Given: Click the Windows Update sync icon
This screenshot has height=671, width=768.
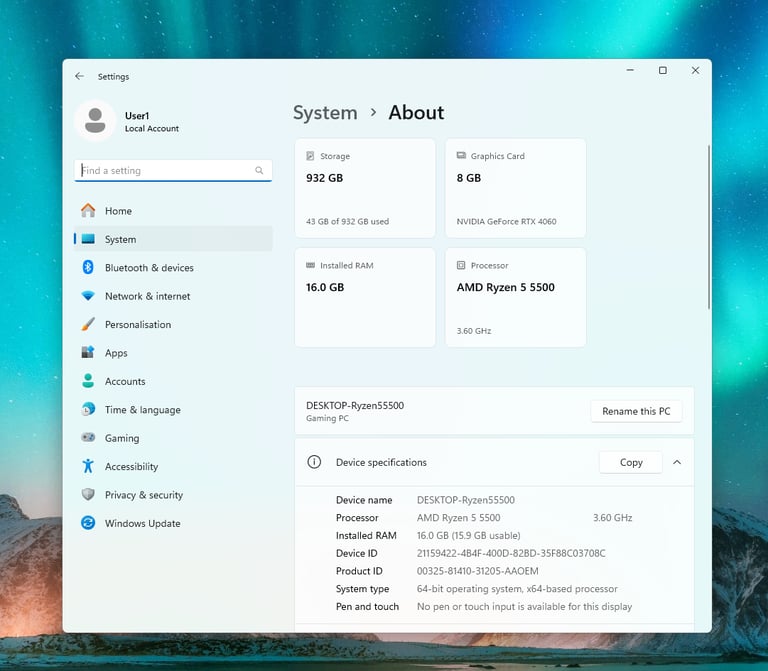Looking at the screenshot, I should click(88, 523).
